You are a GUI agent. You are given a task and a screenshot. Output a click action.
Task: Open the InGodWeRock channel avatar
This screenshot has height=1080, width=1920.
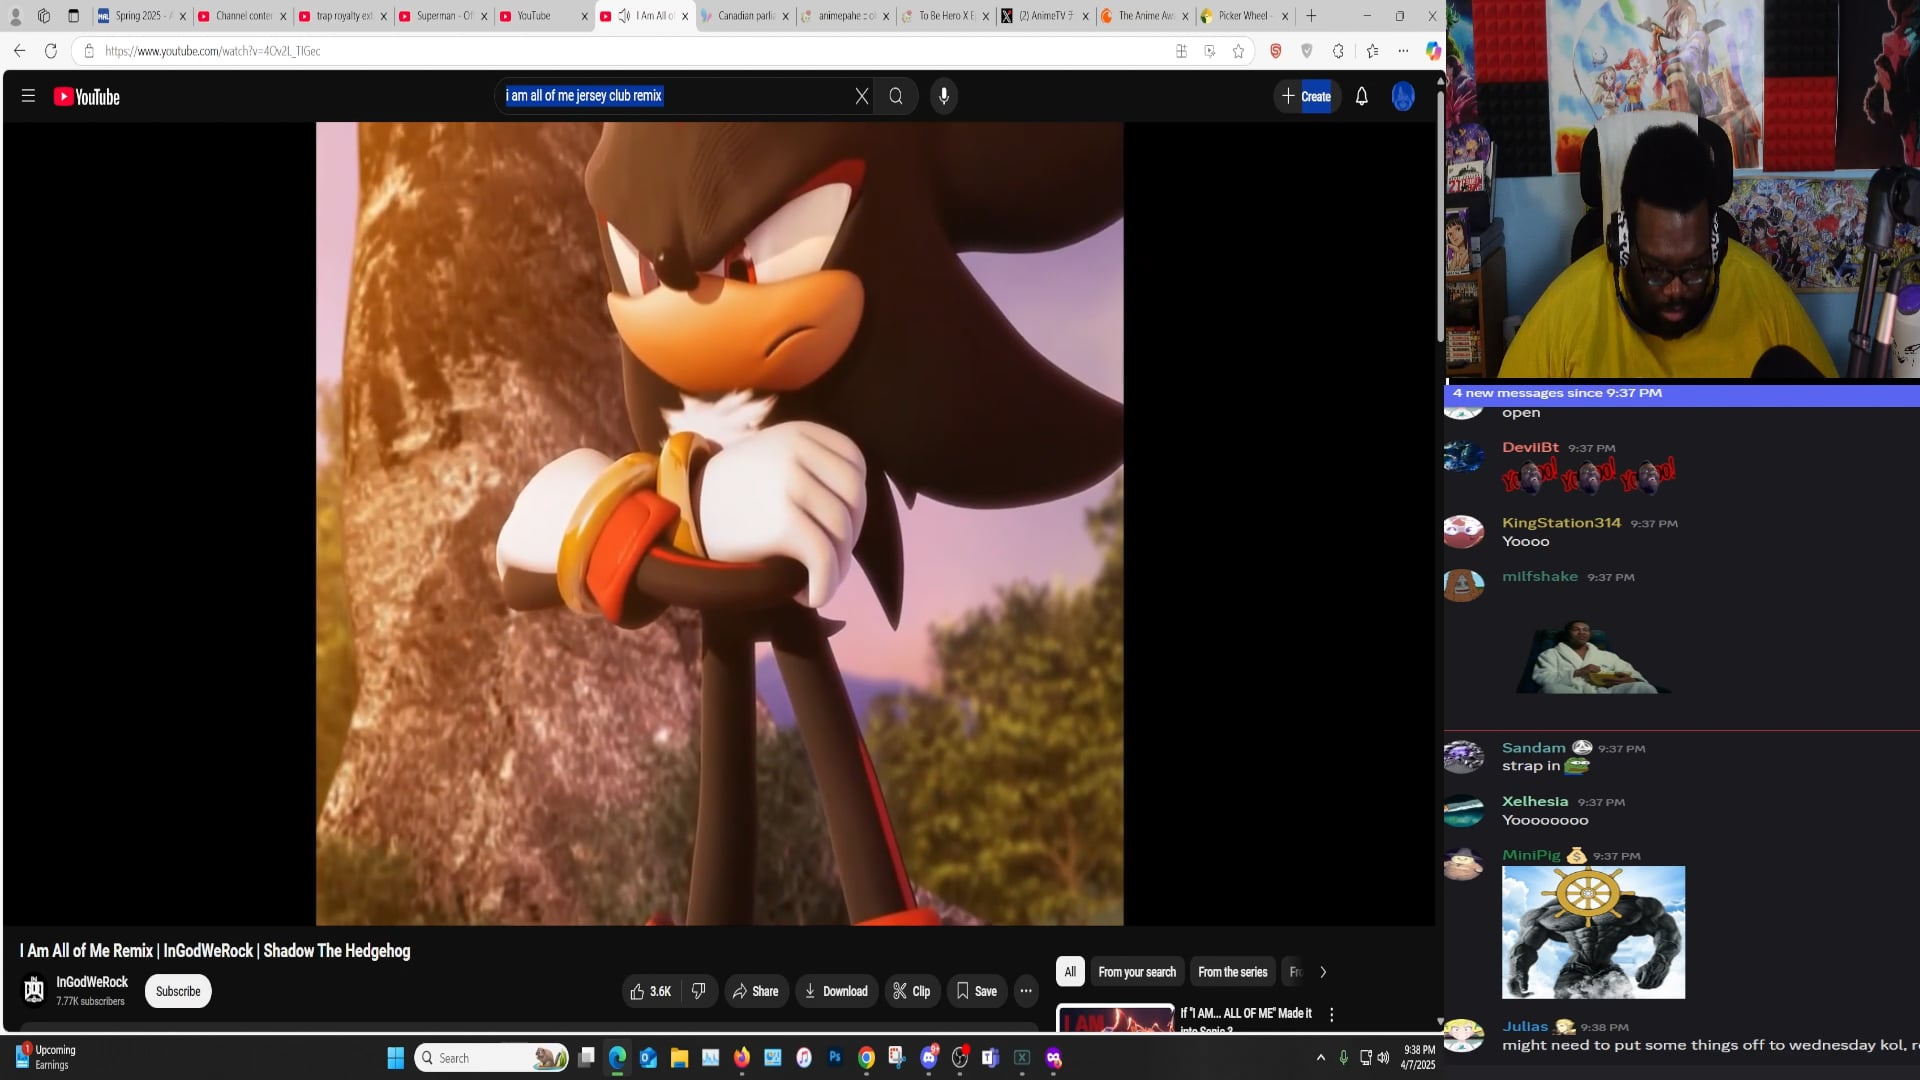click(34, 990)
